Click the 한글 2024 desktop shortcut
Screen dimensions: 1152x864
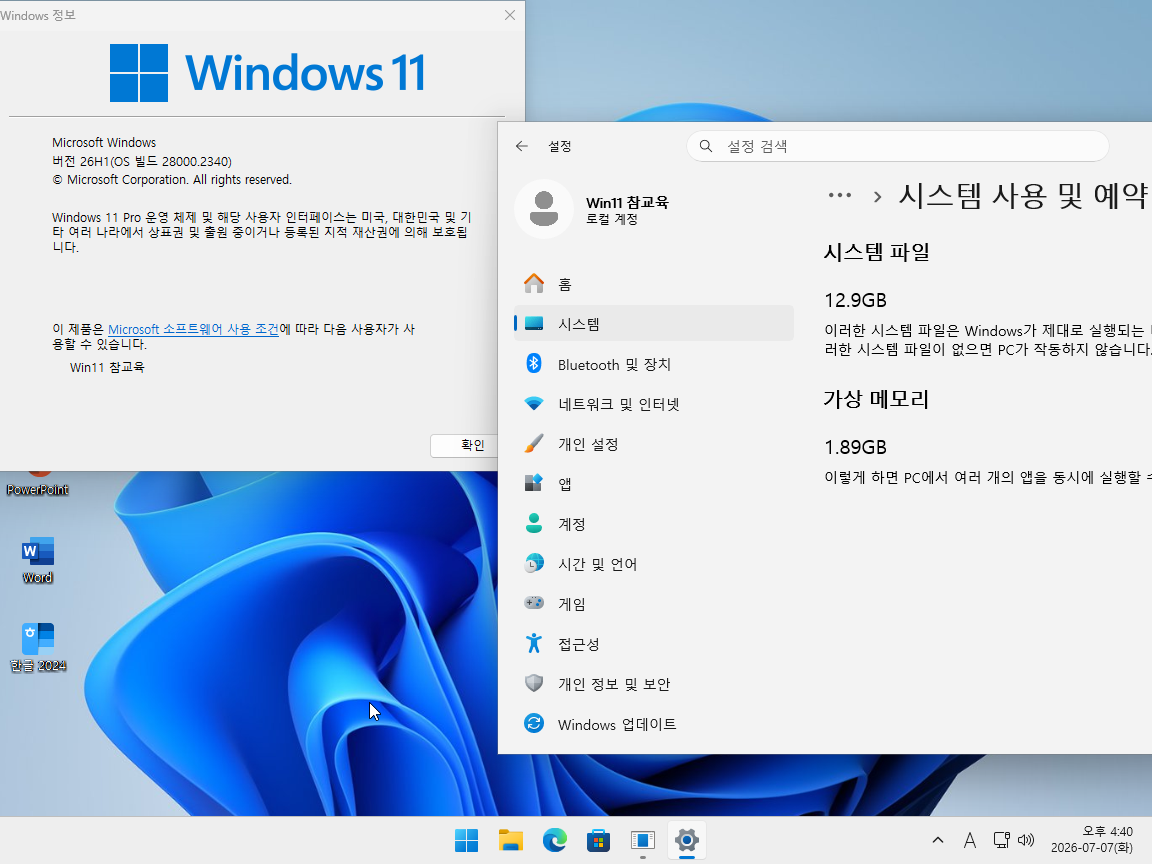[x=37, y=647]
